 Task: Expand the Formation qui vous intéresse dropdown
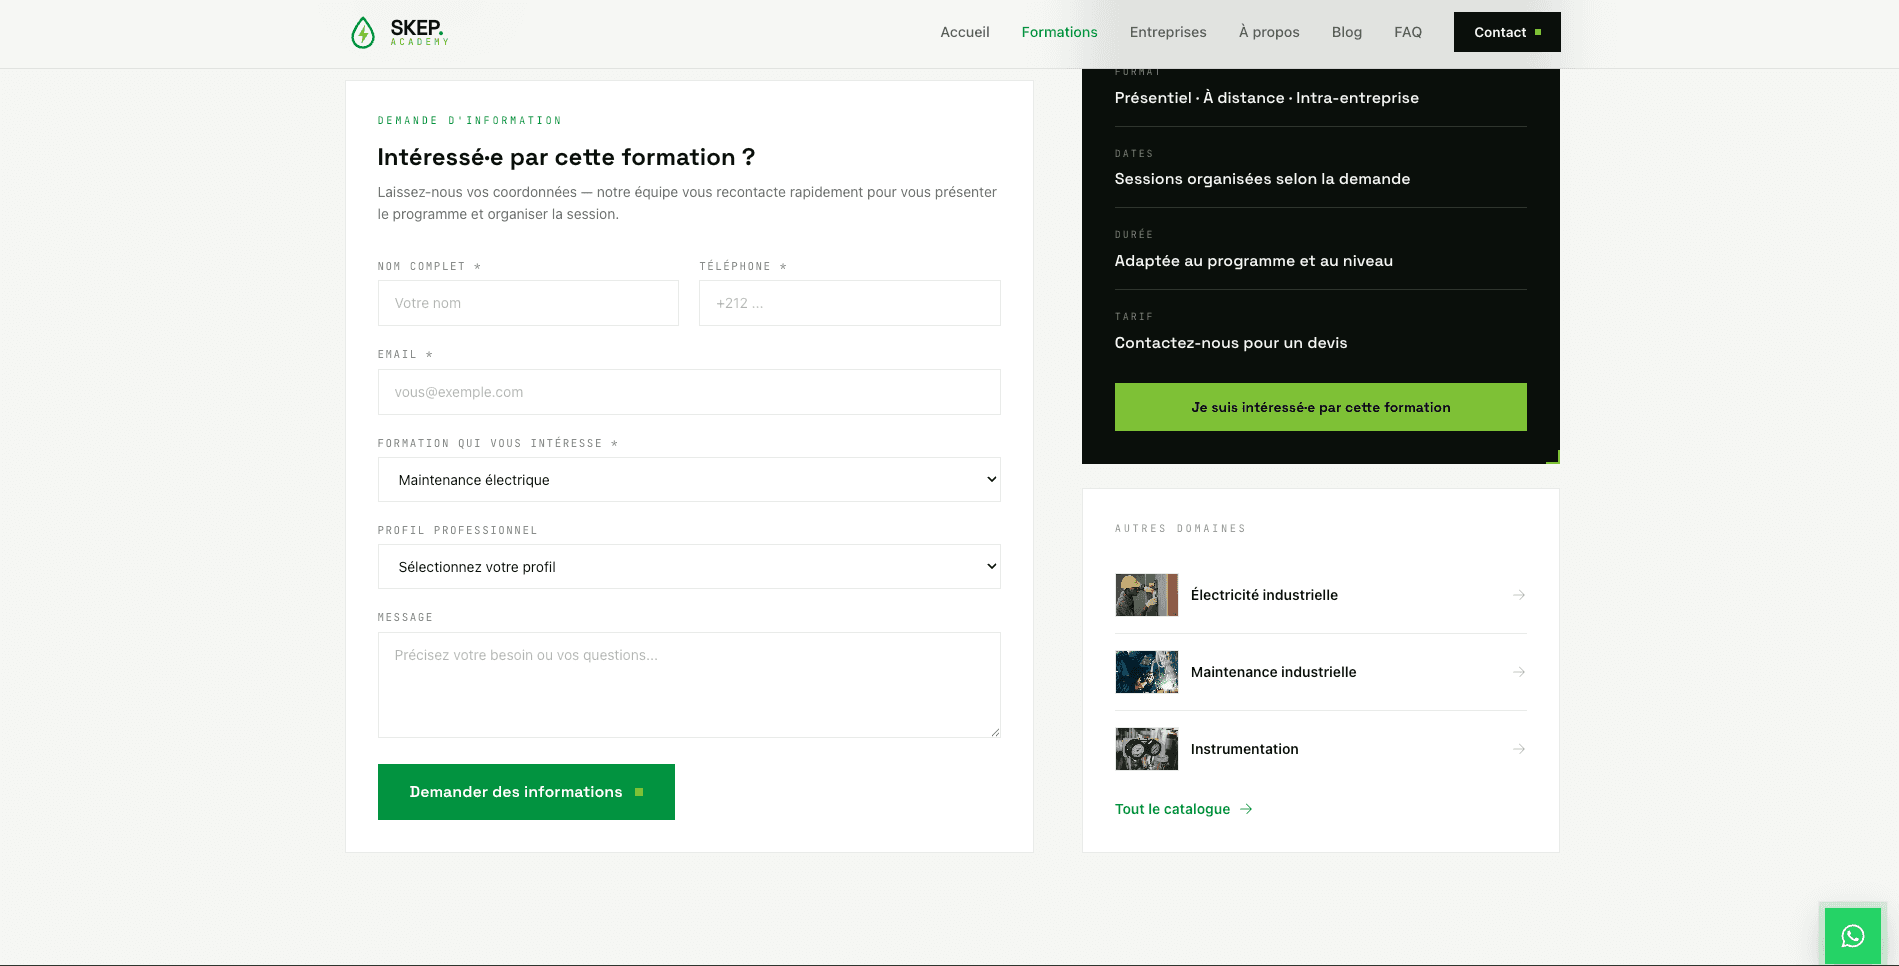click(689, 480)
